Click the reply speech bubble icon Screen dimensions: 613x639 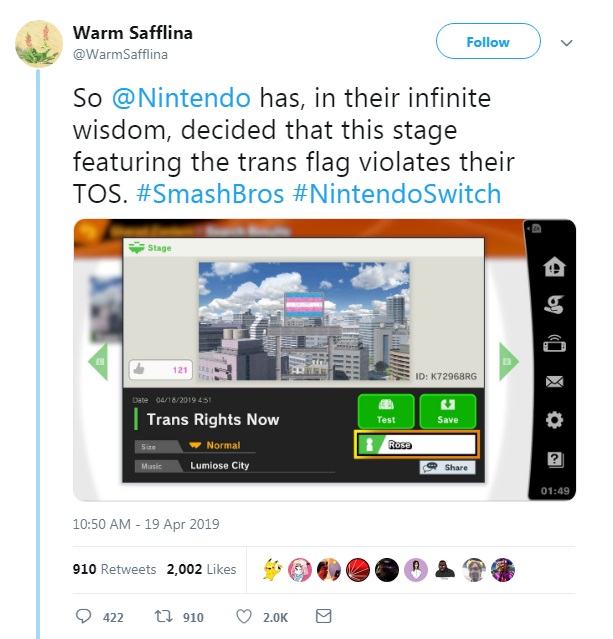[x=84, y=616]
